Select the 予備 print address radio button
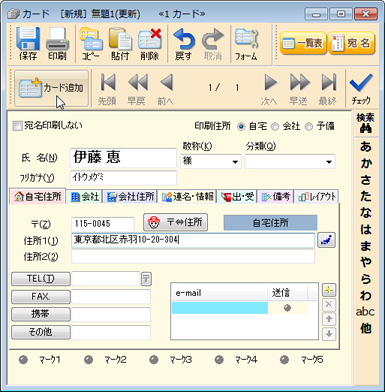The image size is (385, 392). point(309,127)
